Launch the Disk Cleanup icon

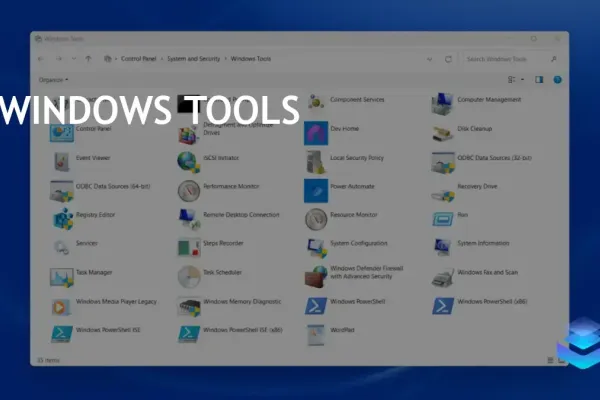(x=443, y=133)
